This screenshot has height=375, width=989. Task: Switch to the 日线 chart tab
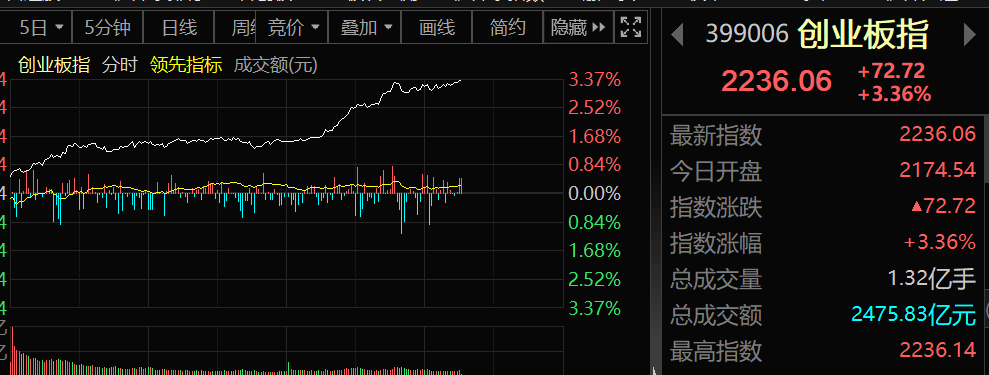click(x=179, y=28)
